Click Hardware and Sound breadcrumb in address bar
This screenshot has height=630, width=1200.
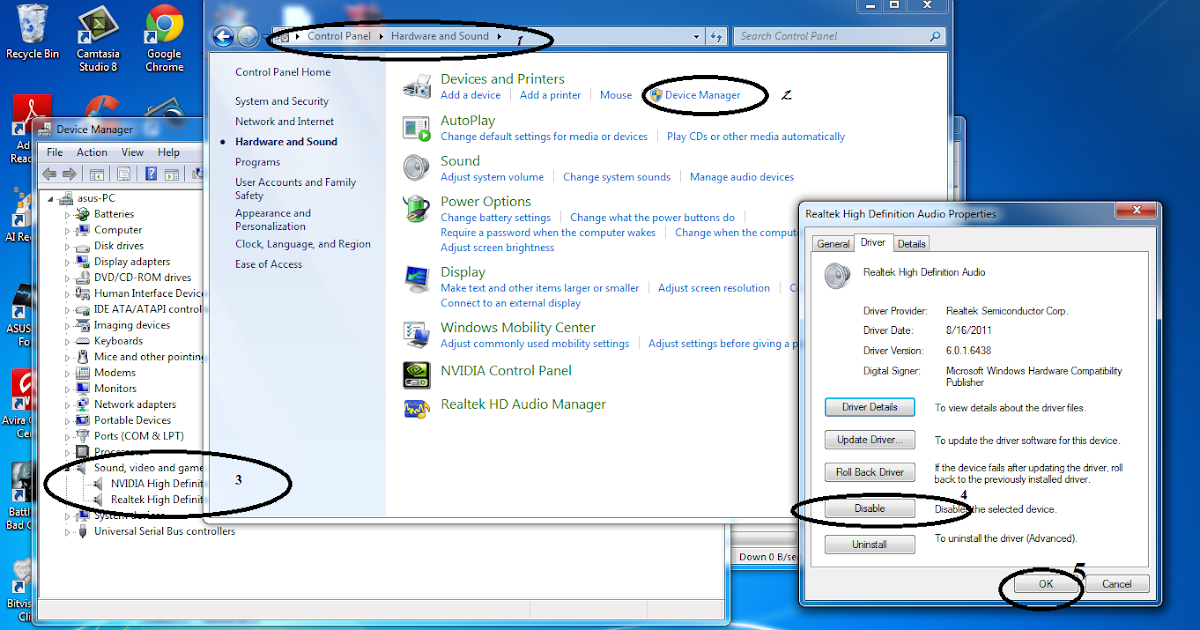click(440, 36)
